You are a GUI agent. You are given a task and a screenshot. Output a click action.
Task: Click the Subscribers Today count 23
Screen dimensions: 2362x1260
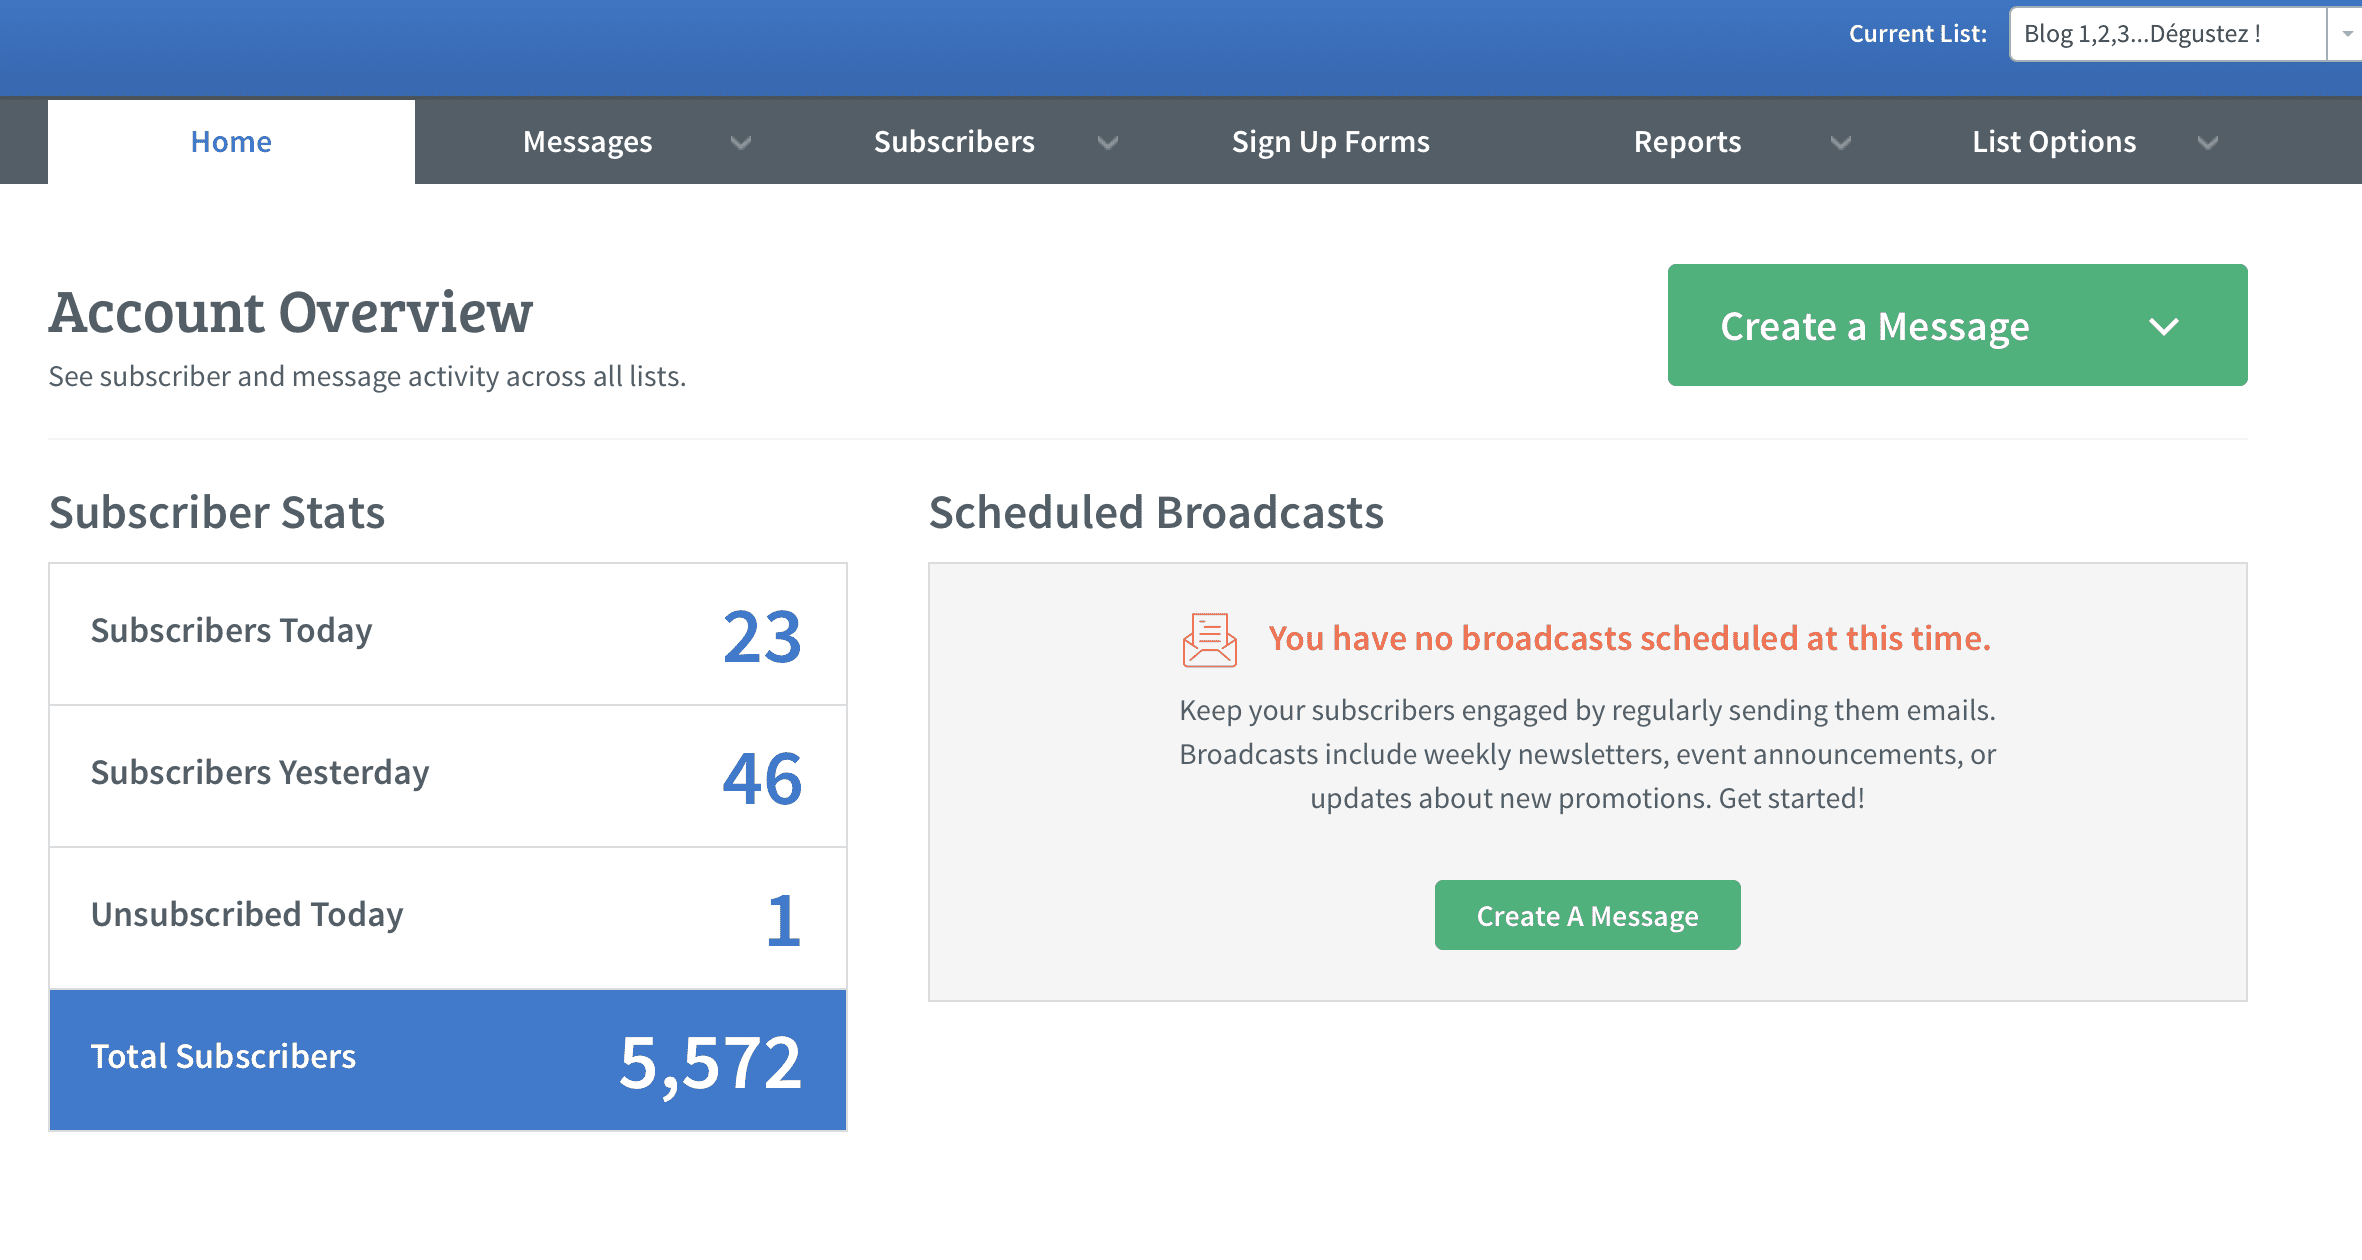tap(762, 637)
